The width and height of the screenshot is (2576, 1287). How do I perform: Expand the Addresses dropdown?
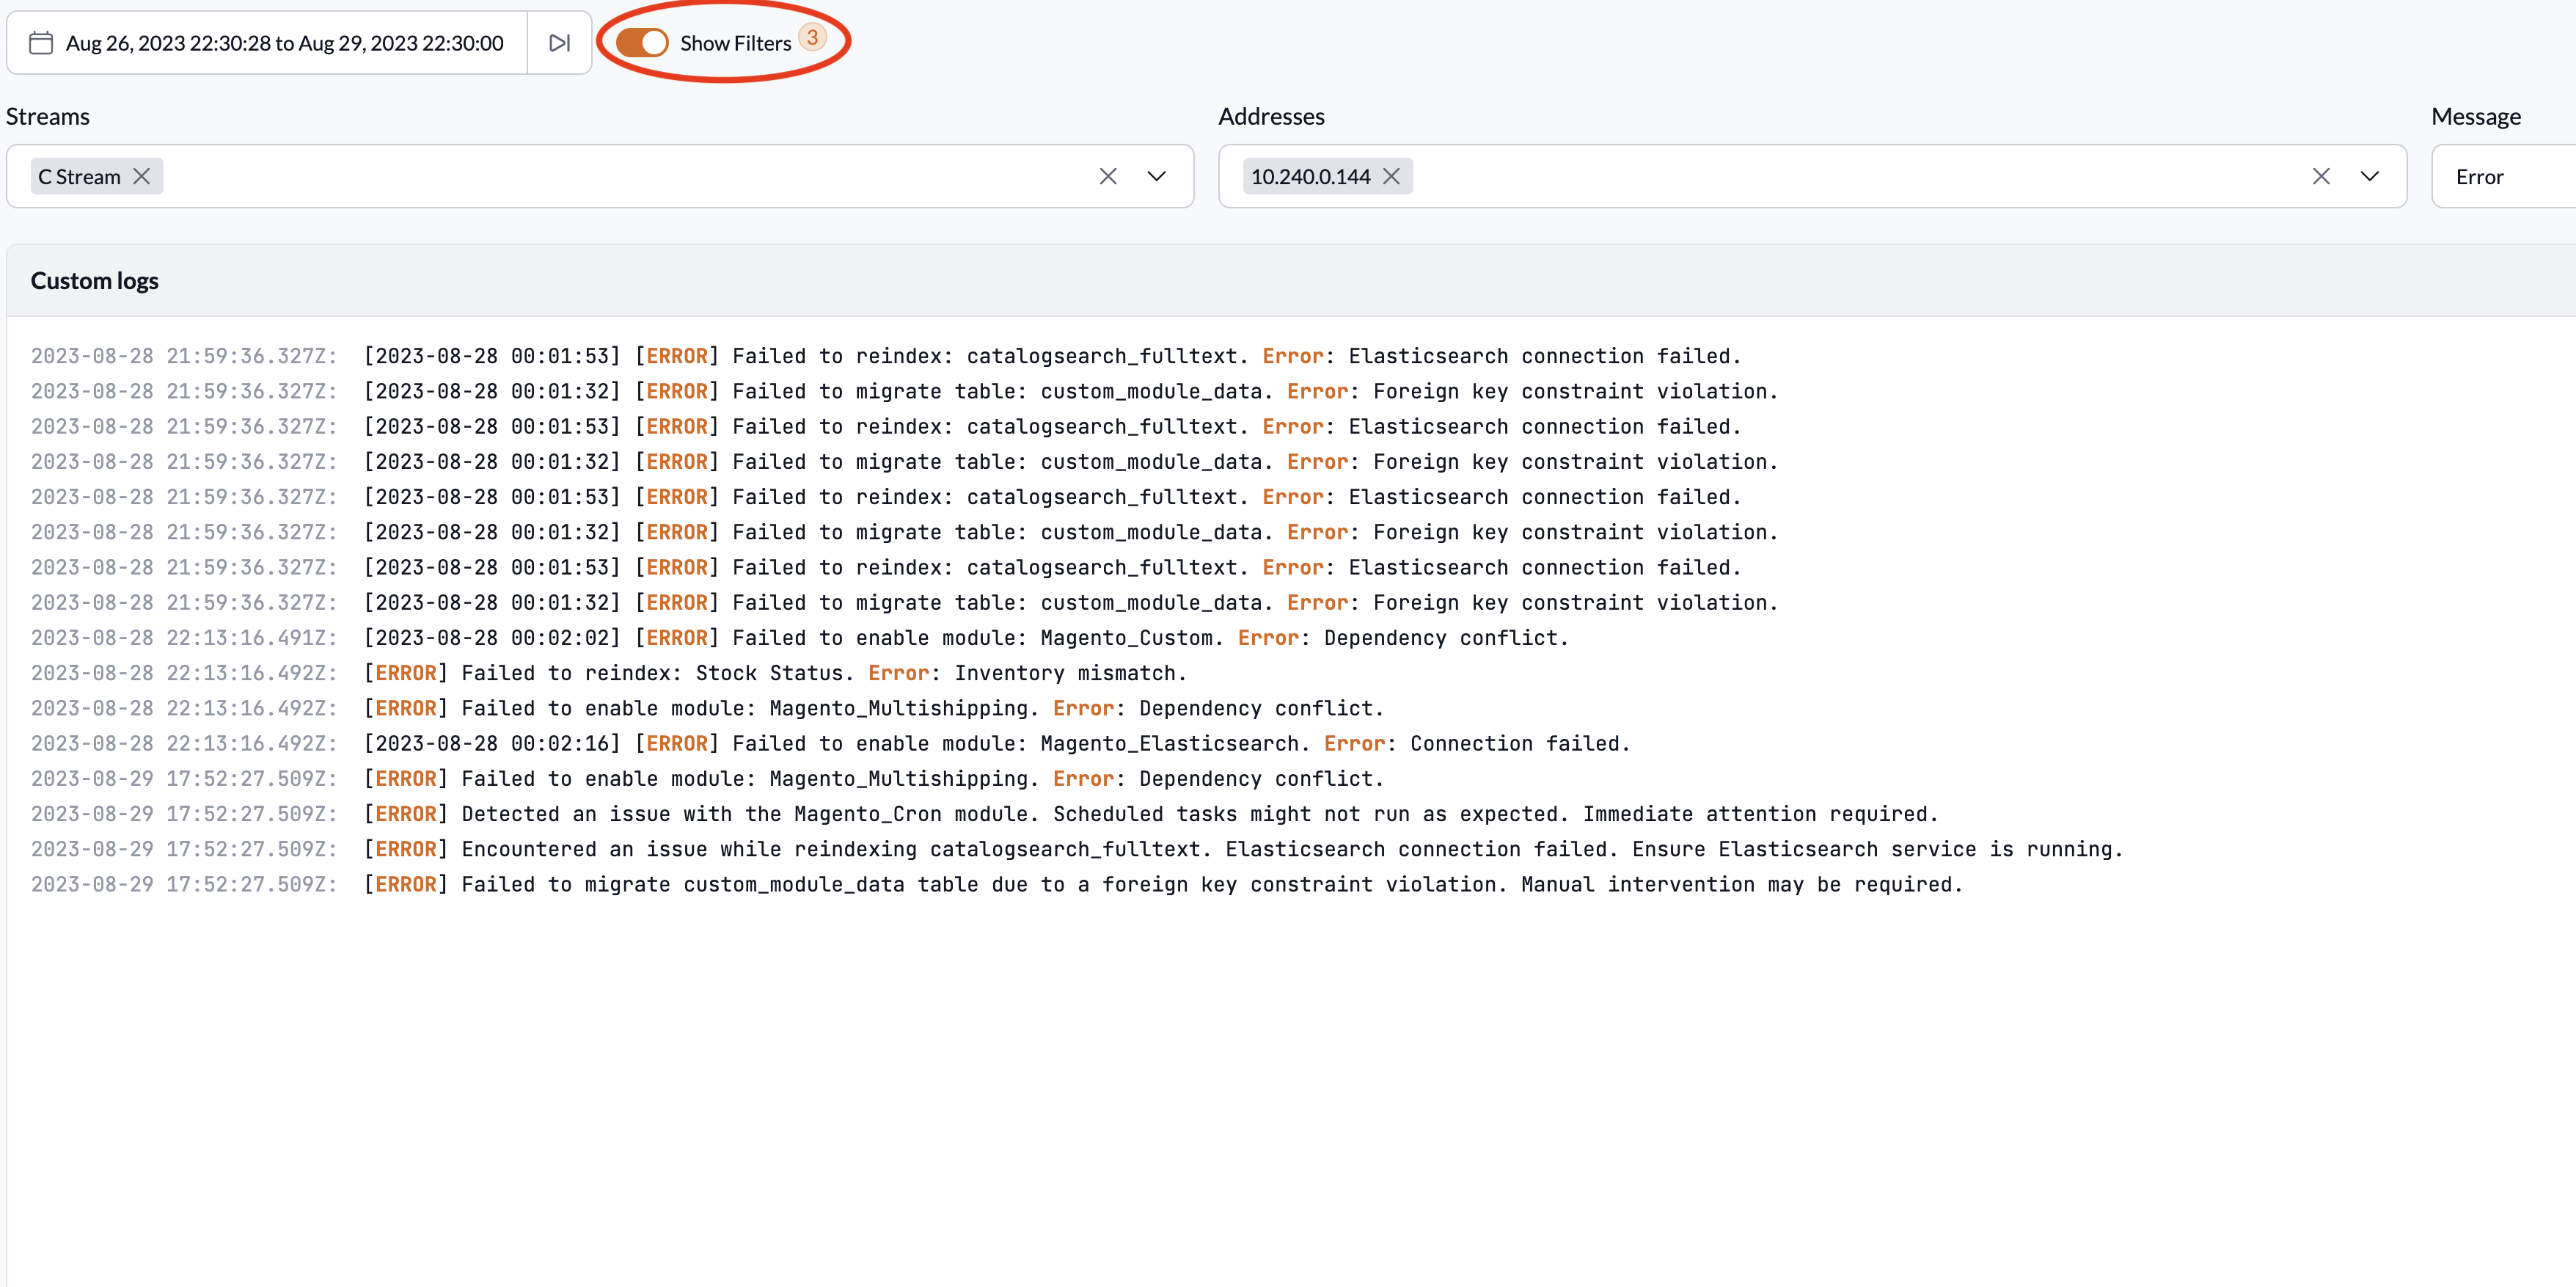[2369, 176]
